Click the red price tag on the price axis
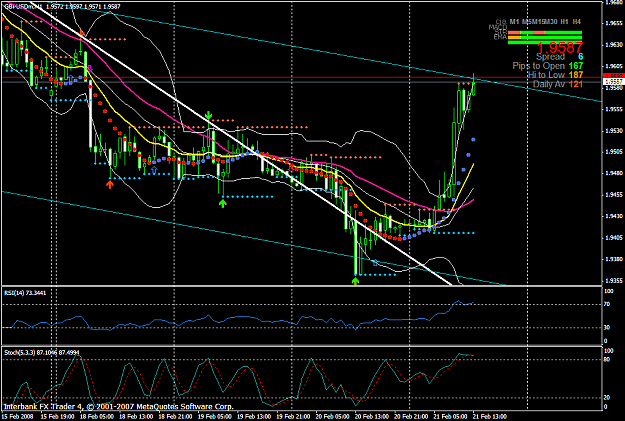Image resolution: width=625 pixels, height=421 pixels. [x=614, y=75]
